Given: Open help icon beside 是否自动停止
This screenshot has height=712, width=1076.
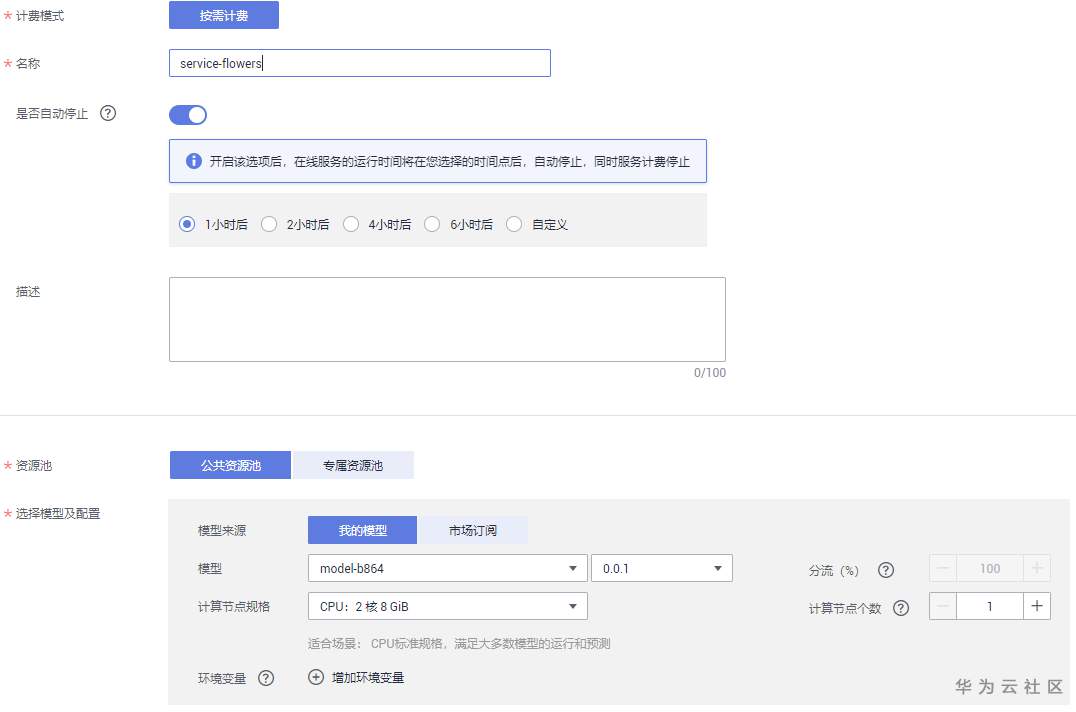Looking at the screenshot, I should click(108, 113).
